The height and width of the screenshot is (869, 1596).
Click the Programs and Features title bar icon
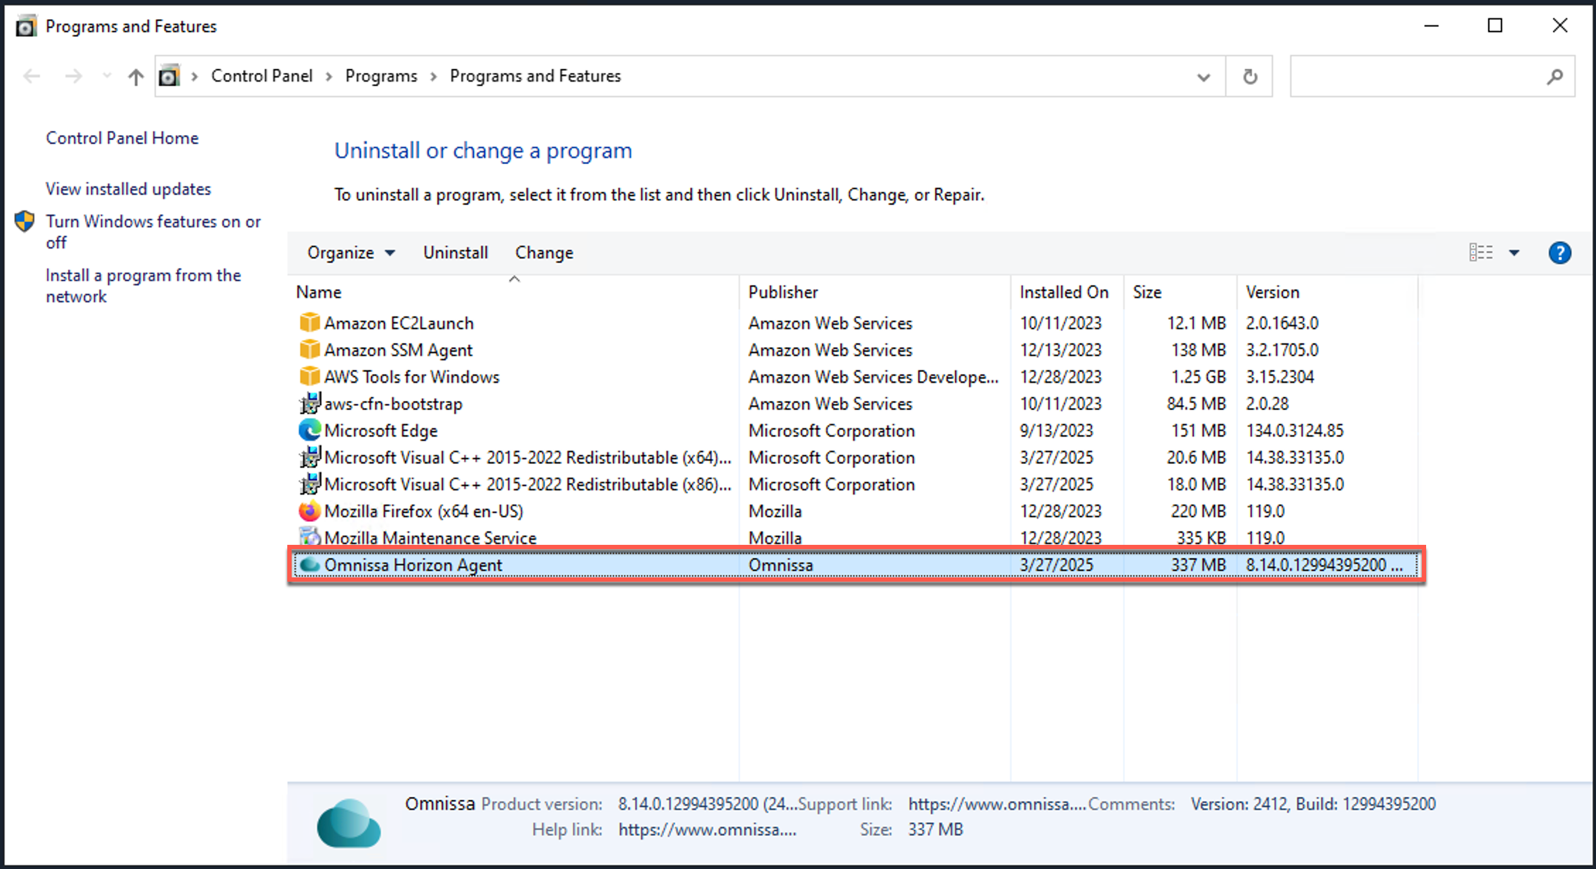pyautogui.click(x=26, y=26)
